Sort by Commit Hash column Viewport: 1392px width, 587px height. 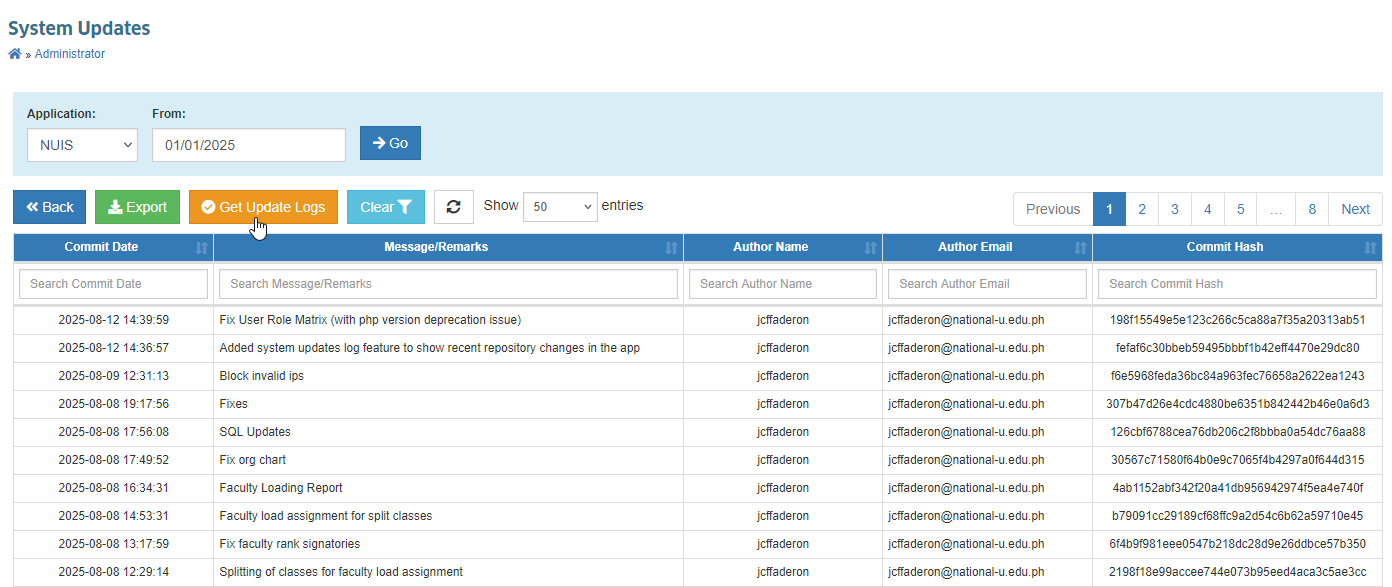1370,247
